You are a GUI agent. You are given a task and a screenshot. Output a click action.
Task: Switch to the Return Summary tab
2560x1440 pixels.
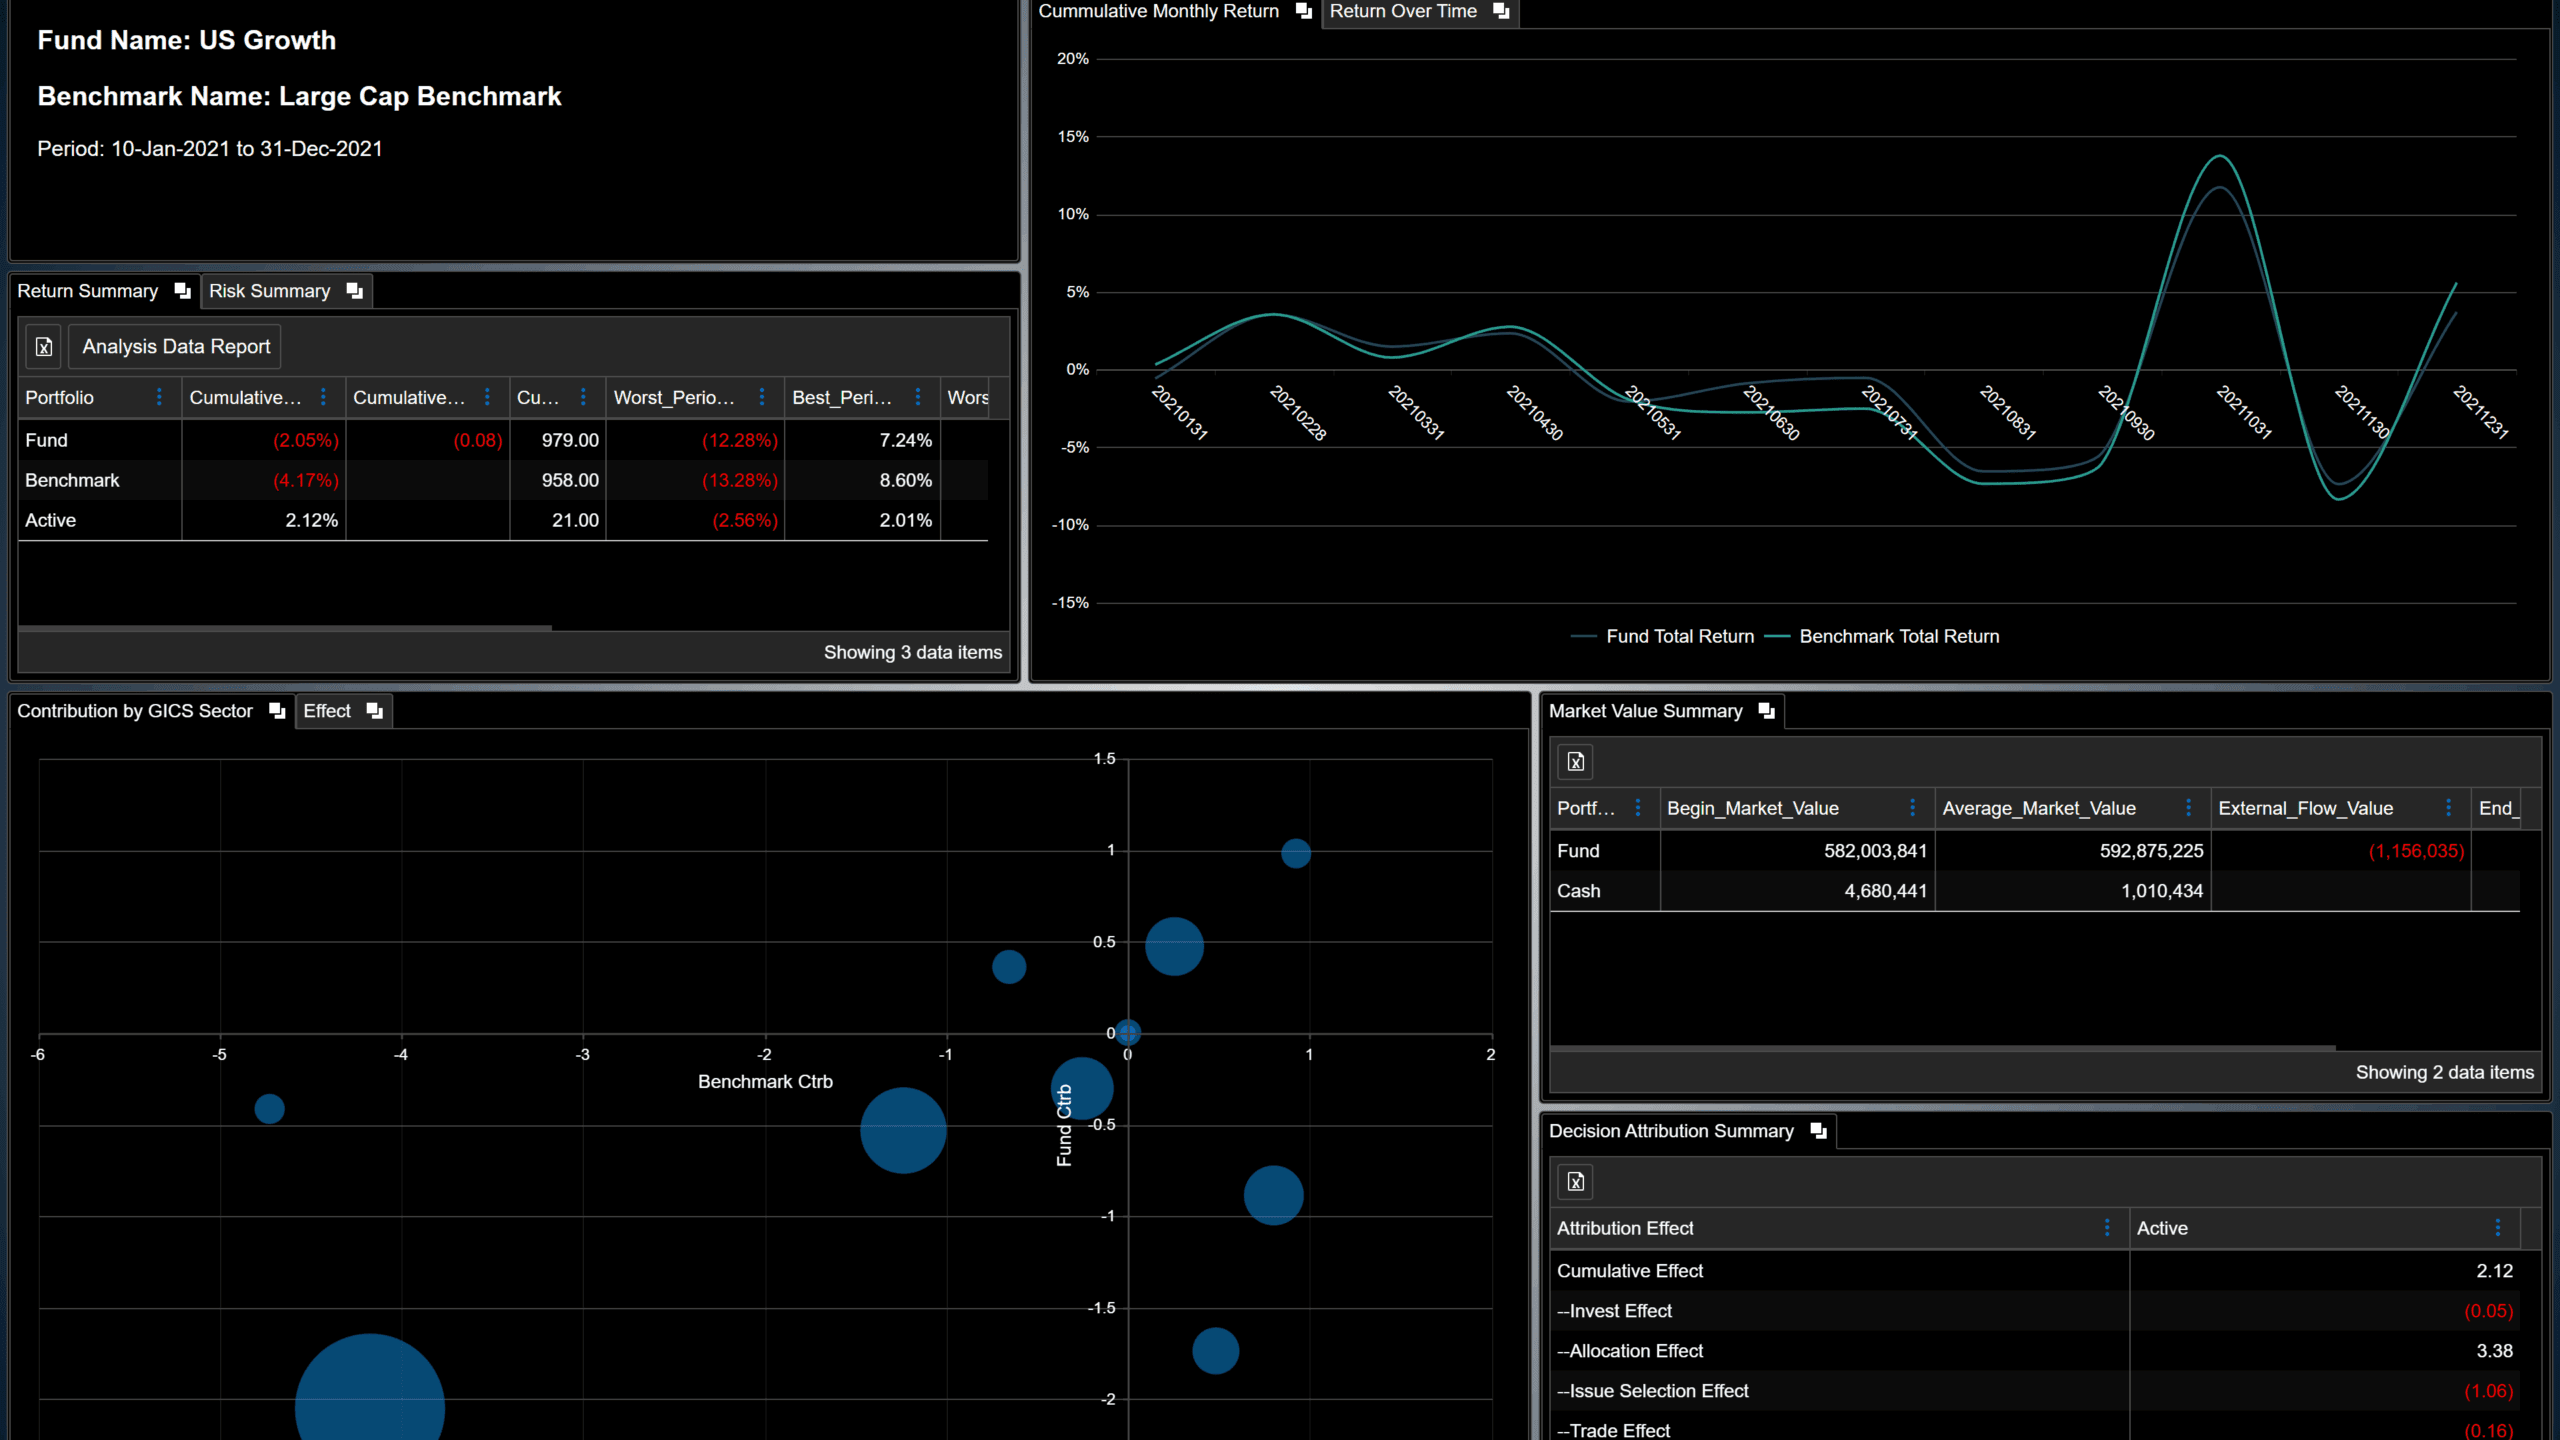[88, 291]
